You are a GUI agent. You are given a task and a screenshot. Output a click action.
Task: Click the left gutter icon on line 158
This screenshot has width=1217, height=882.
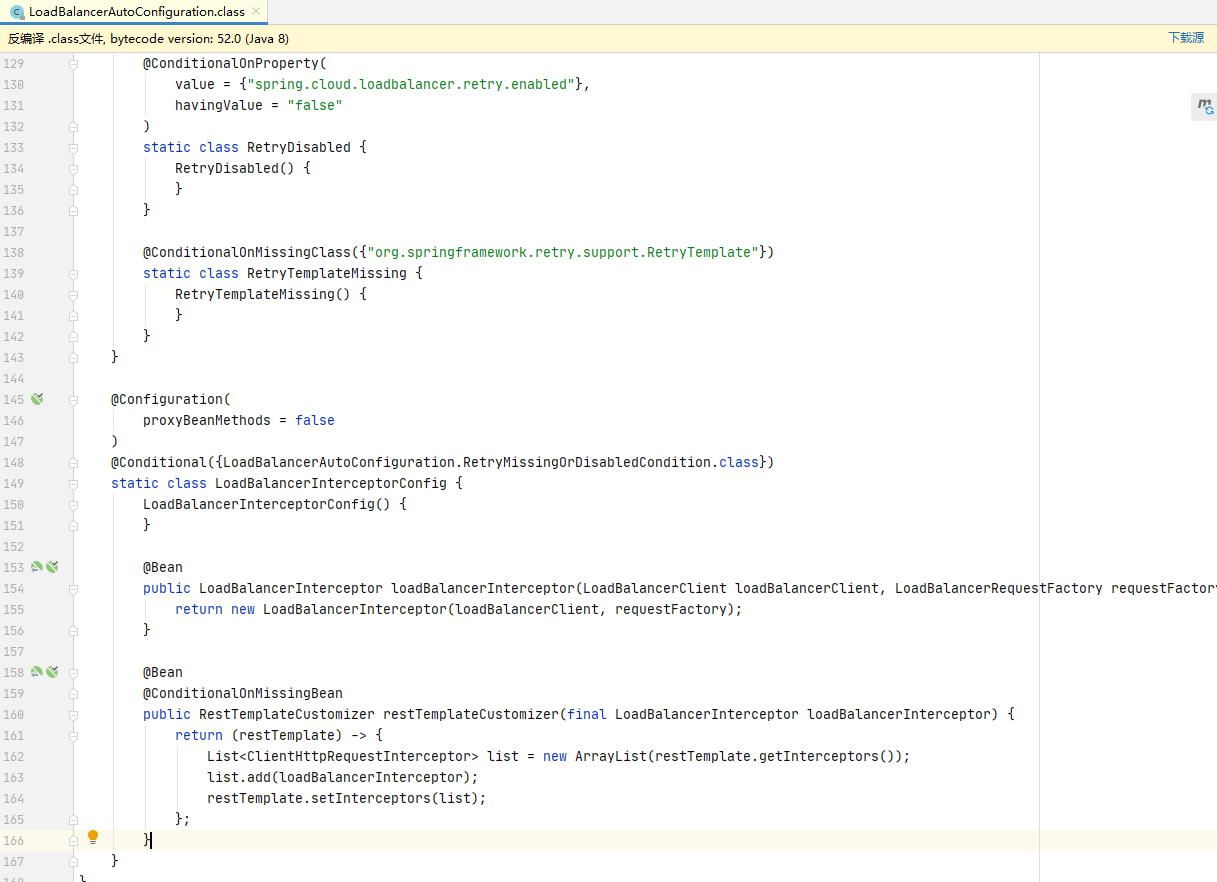pyautogui.click(x=36, y=672)
